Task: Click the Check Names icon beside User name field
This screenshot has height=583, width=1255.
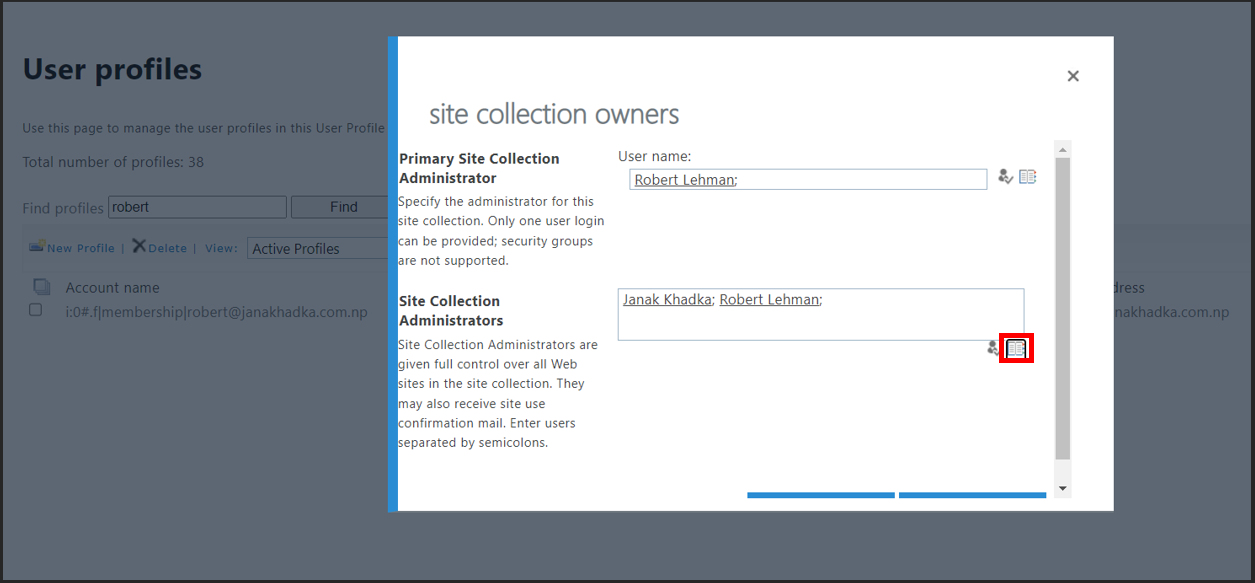Action: (x=1006, y=176)
